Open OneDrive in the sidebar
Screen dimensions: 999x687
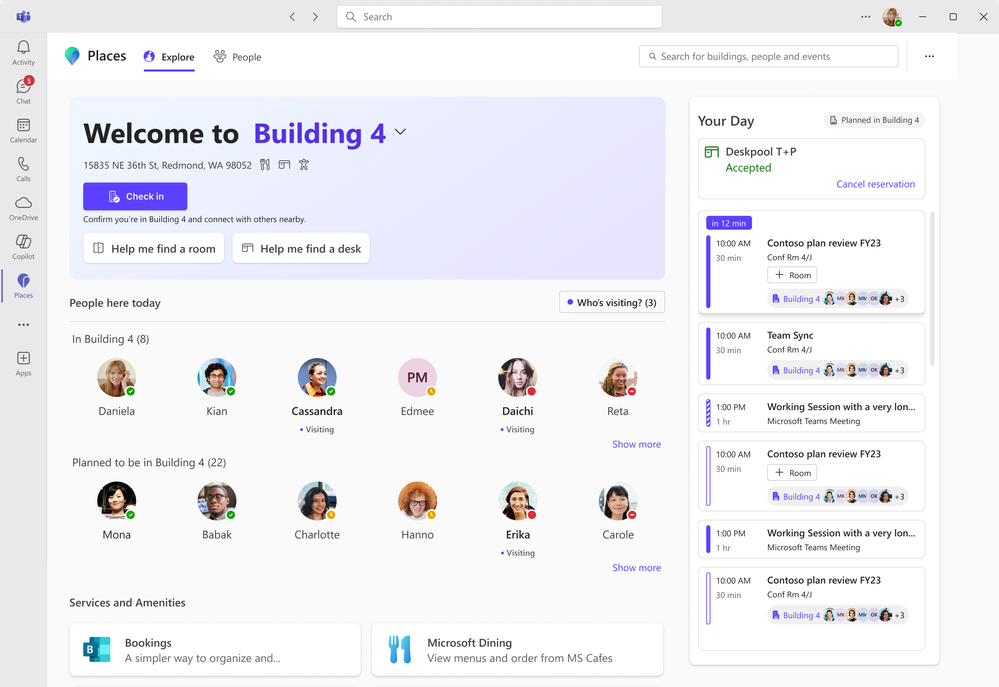[x=23, y=208]
